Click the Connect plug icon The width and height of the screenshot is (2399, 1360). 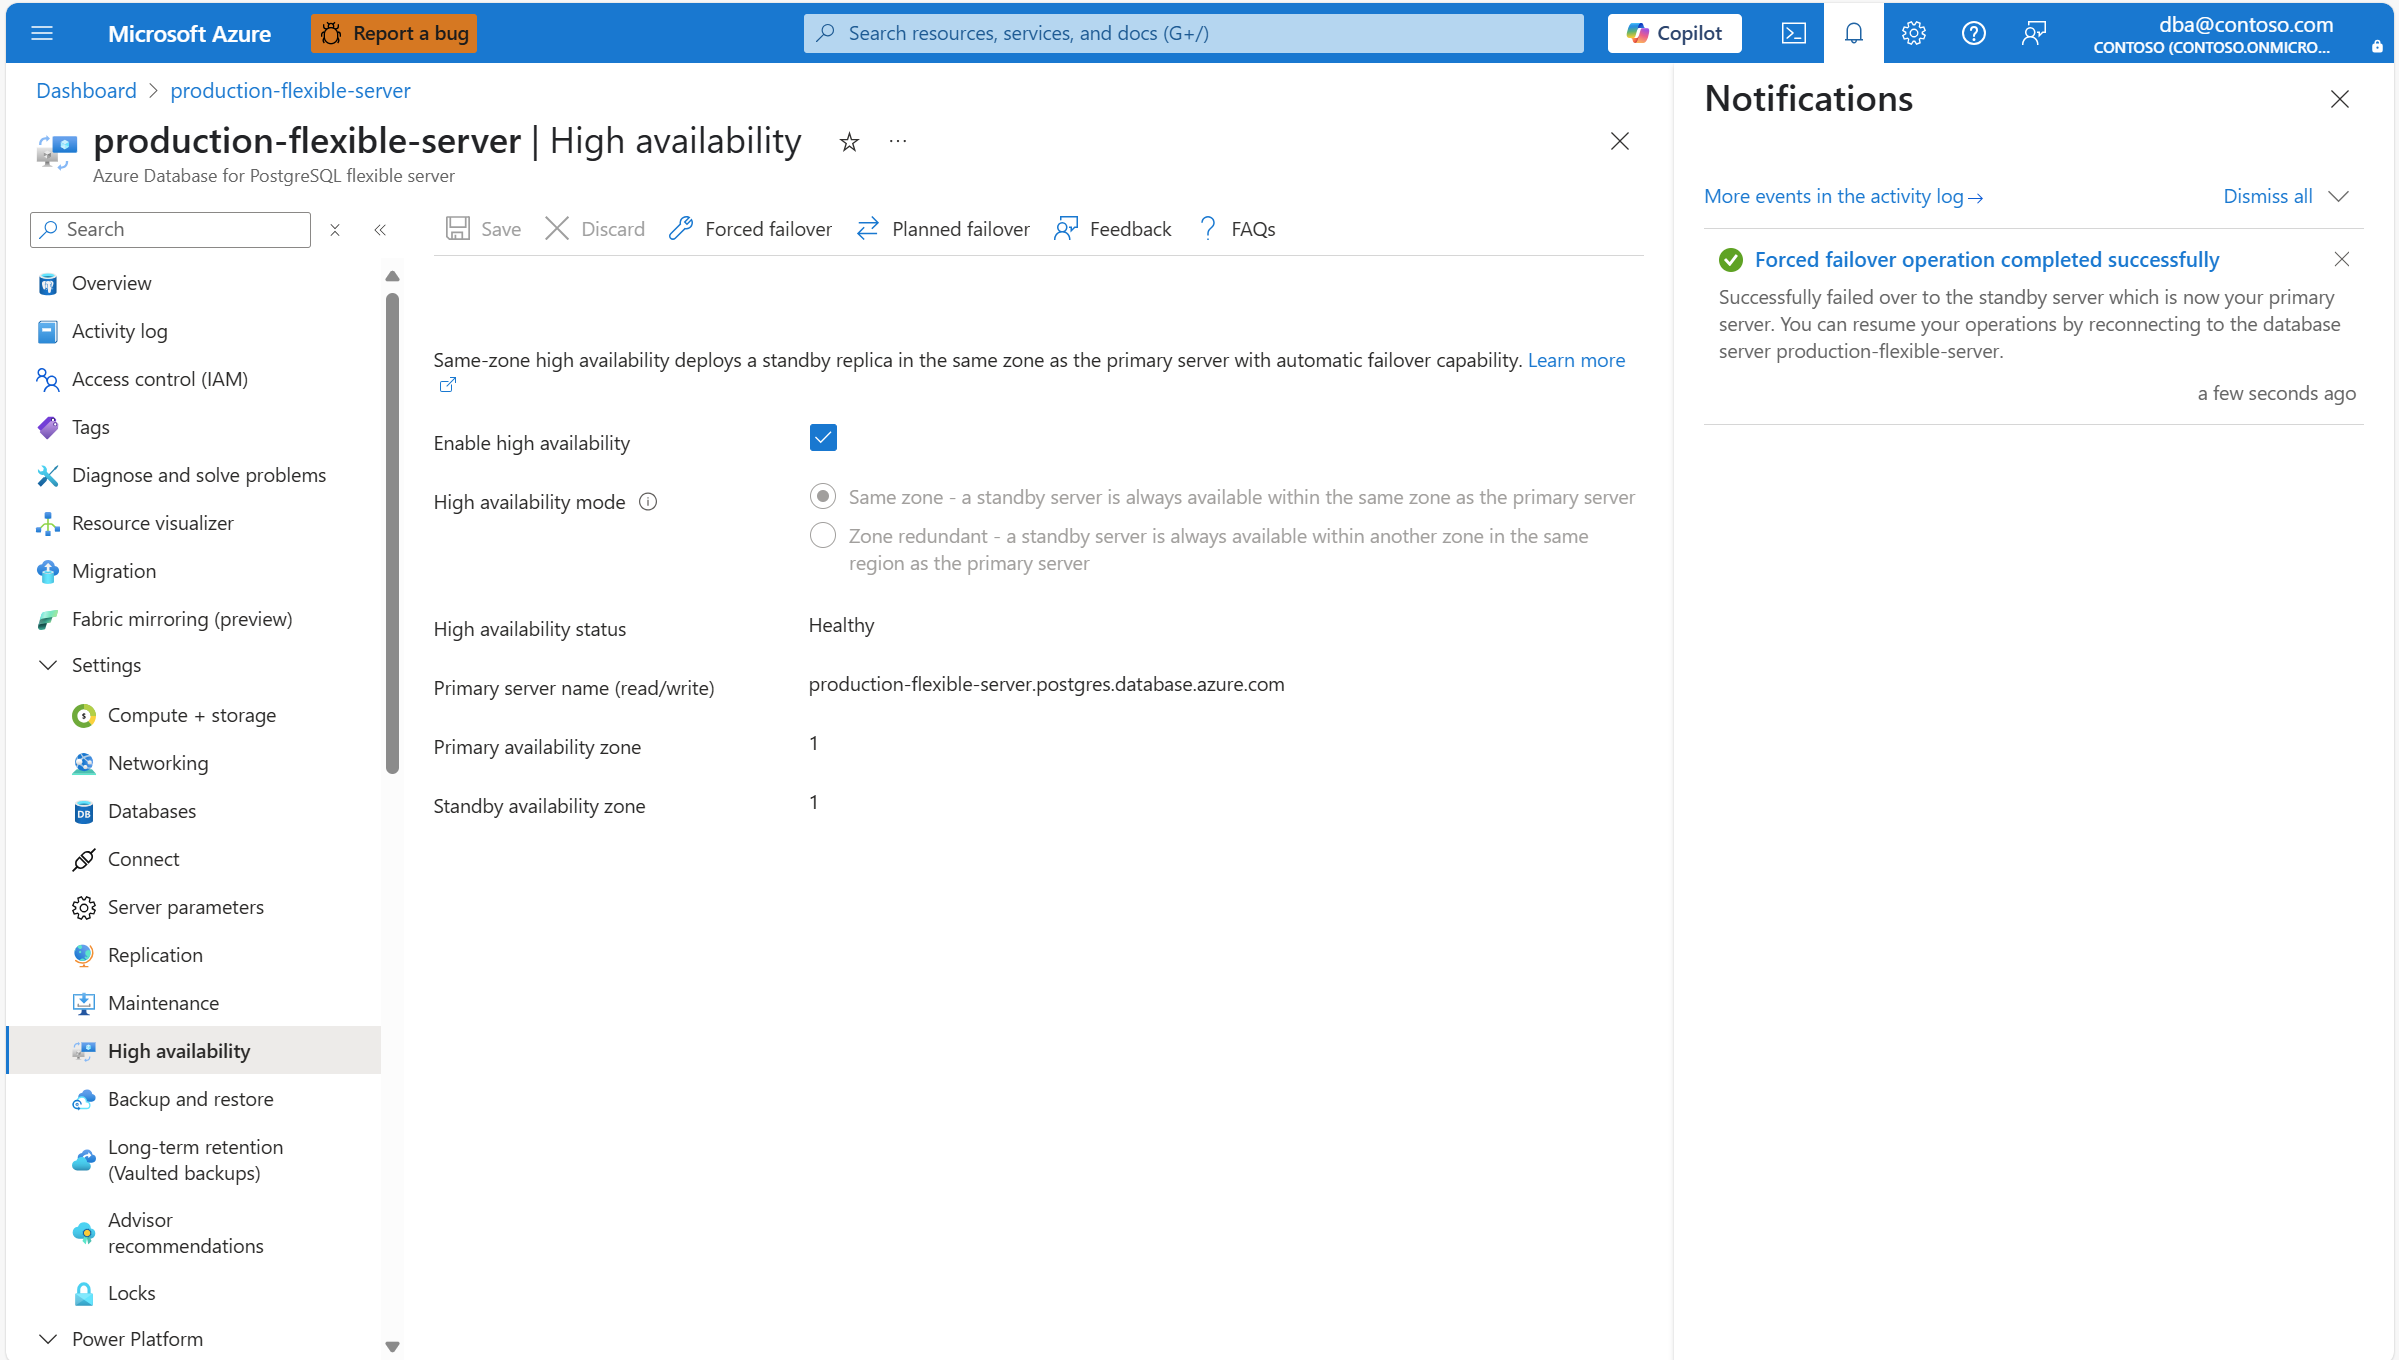tap(84, 859)
